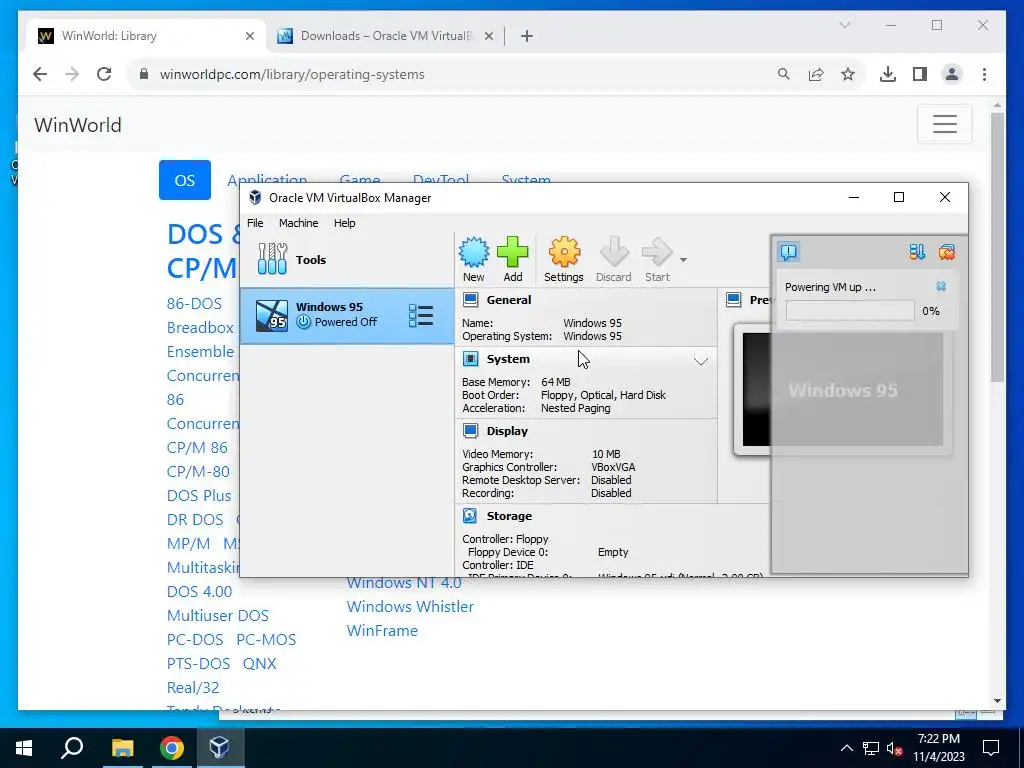
Task: Reload the WinWorld page
Action: point(104,74)
